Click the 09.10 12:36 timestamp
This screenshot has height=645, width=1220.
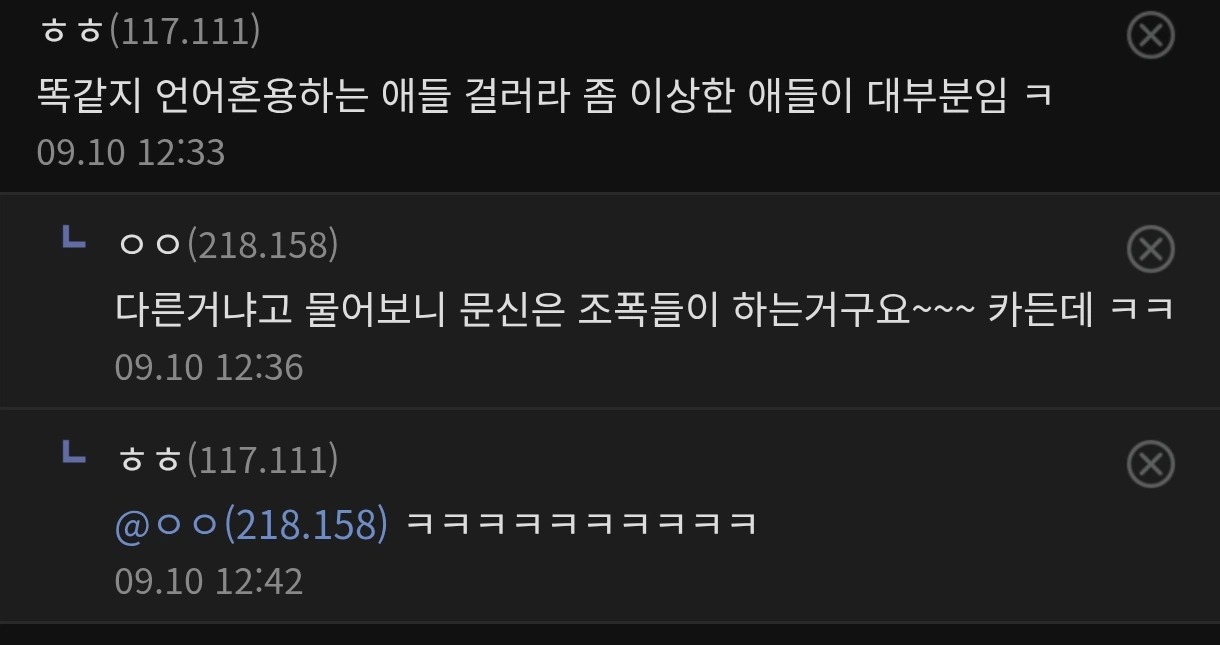(x=209, y=367)
